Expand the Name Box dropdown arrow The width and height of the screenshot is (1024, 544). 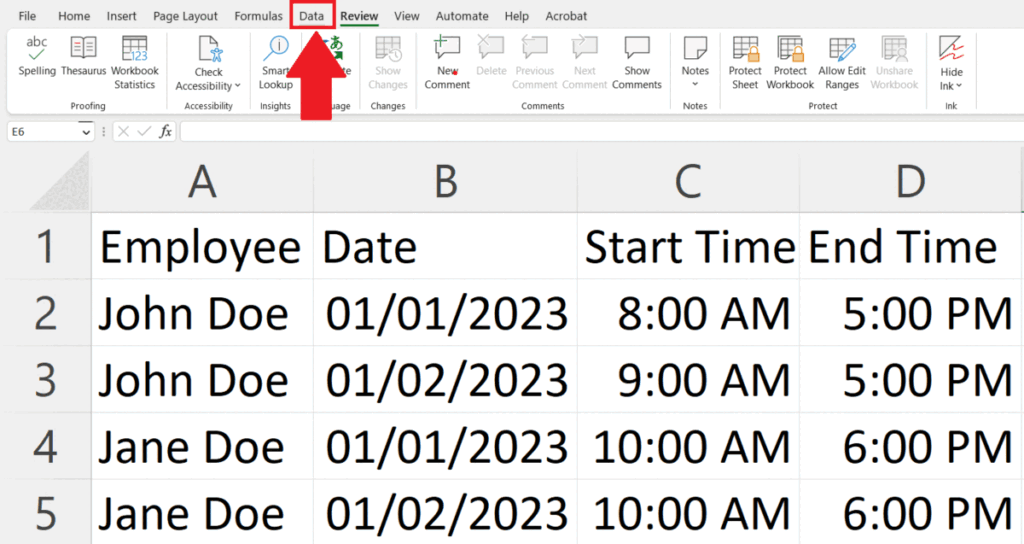click(x=87, y=132)
